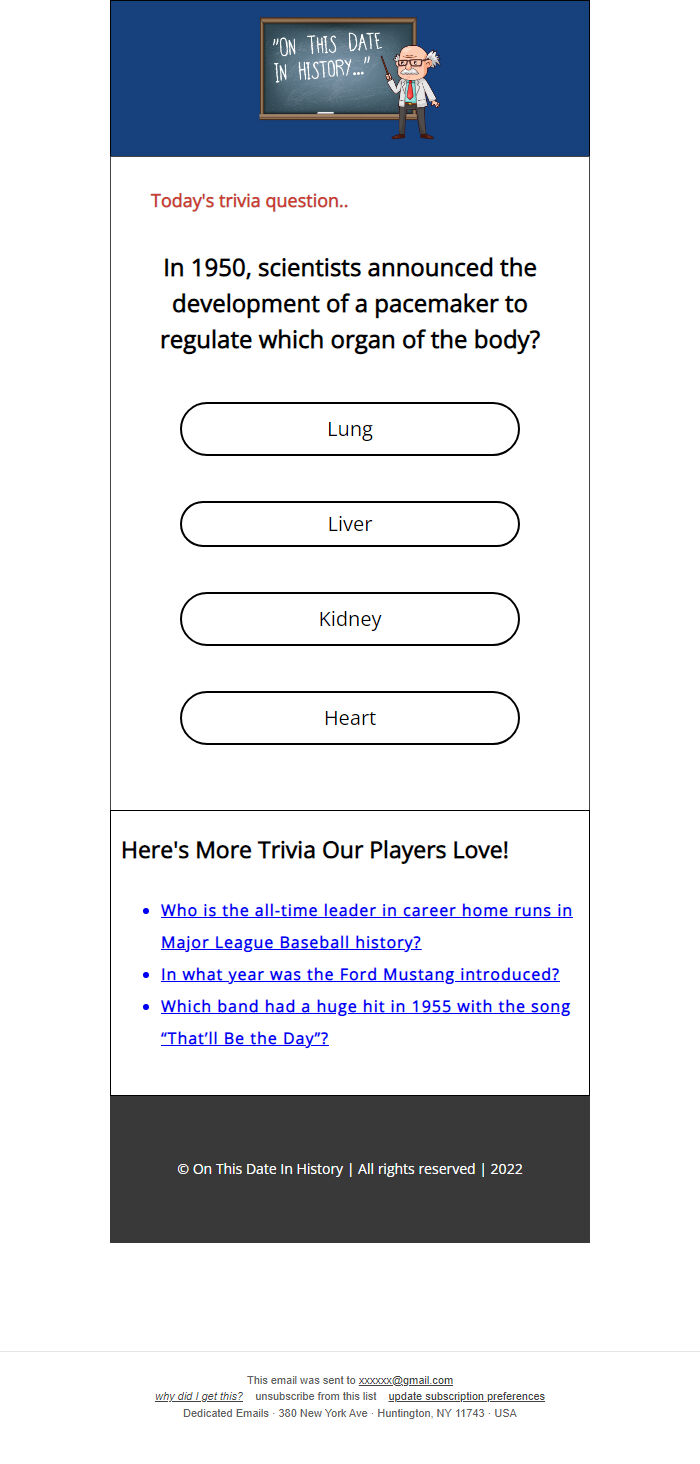Click the cartoon professor character
700x1464 pixels.
point(414,90)
